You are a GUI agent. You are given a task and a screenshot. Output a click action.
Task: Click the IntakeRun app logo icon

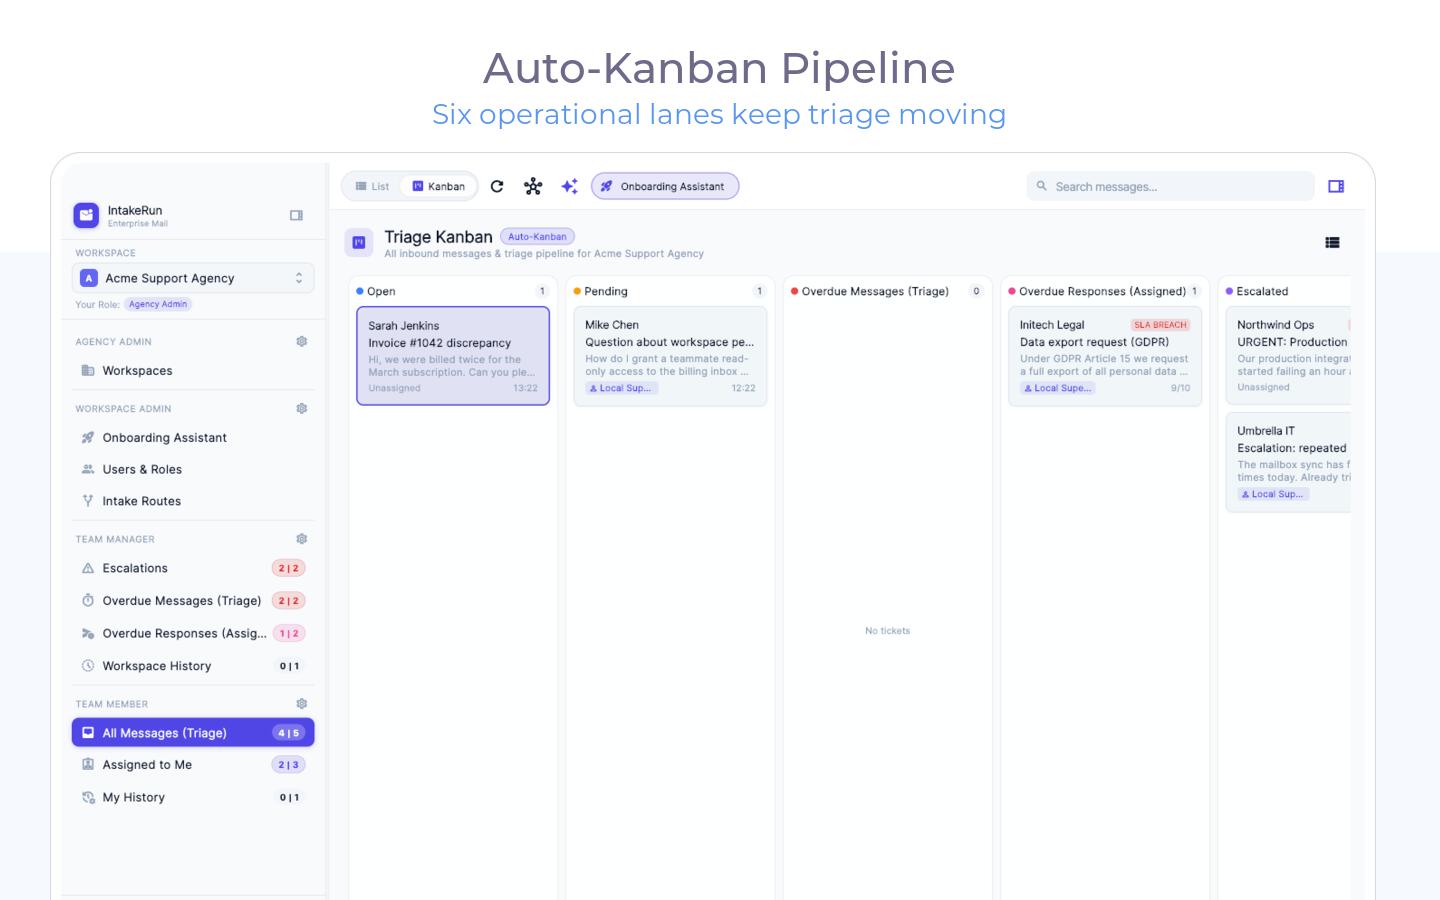pyautogui.click(x=86, y=215)
